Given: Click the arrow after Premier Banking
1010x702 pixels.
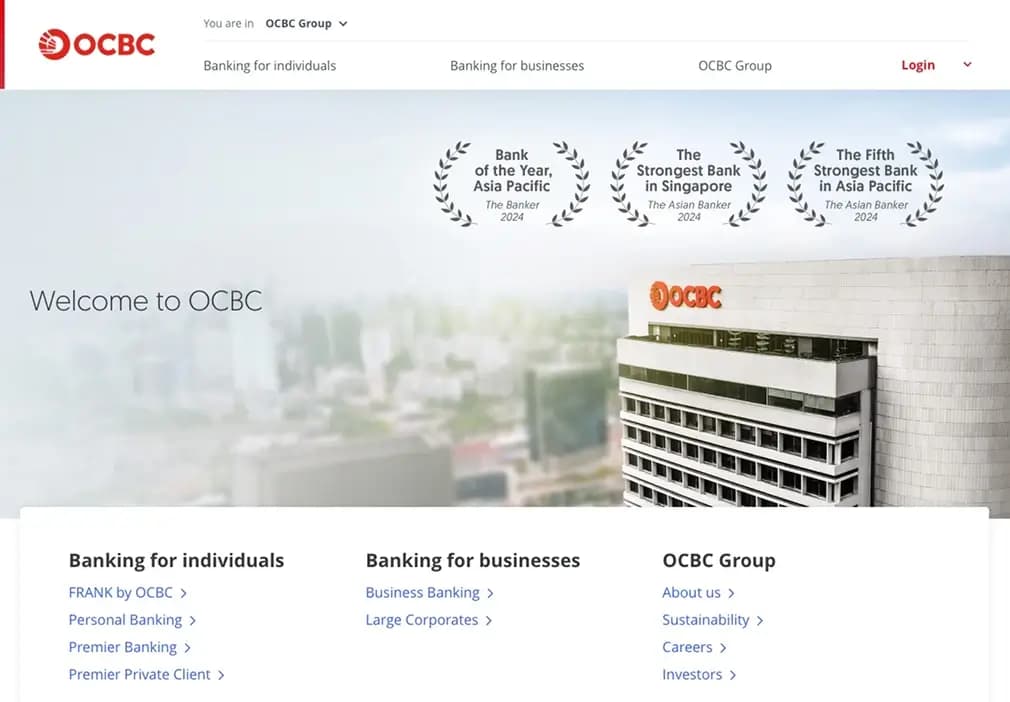Looking at the screenshot, I should [x=187, y=648].
